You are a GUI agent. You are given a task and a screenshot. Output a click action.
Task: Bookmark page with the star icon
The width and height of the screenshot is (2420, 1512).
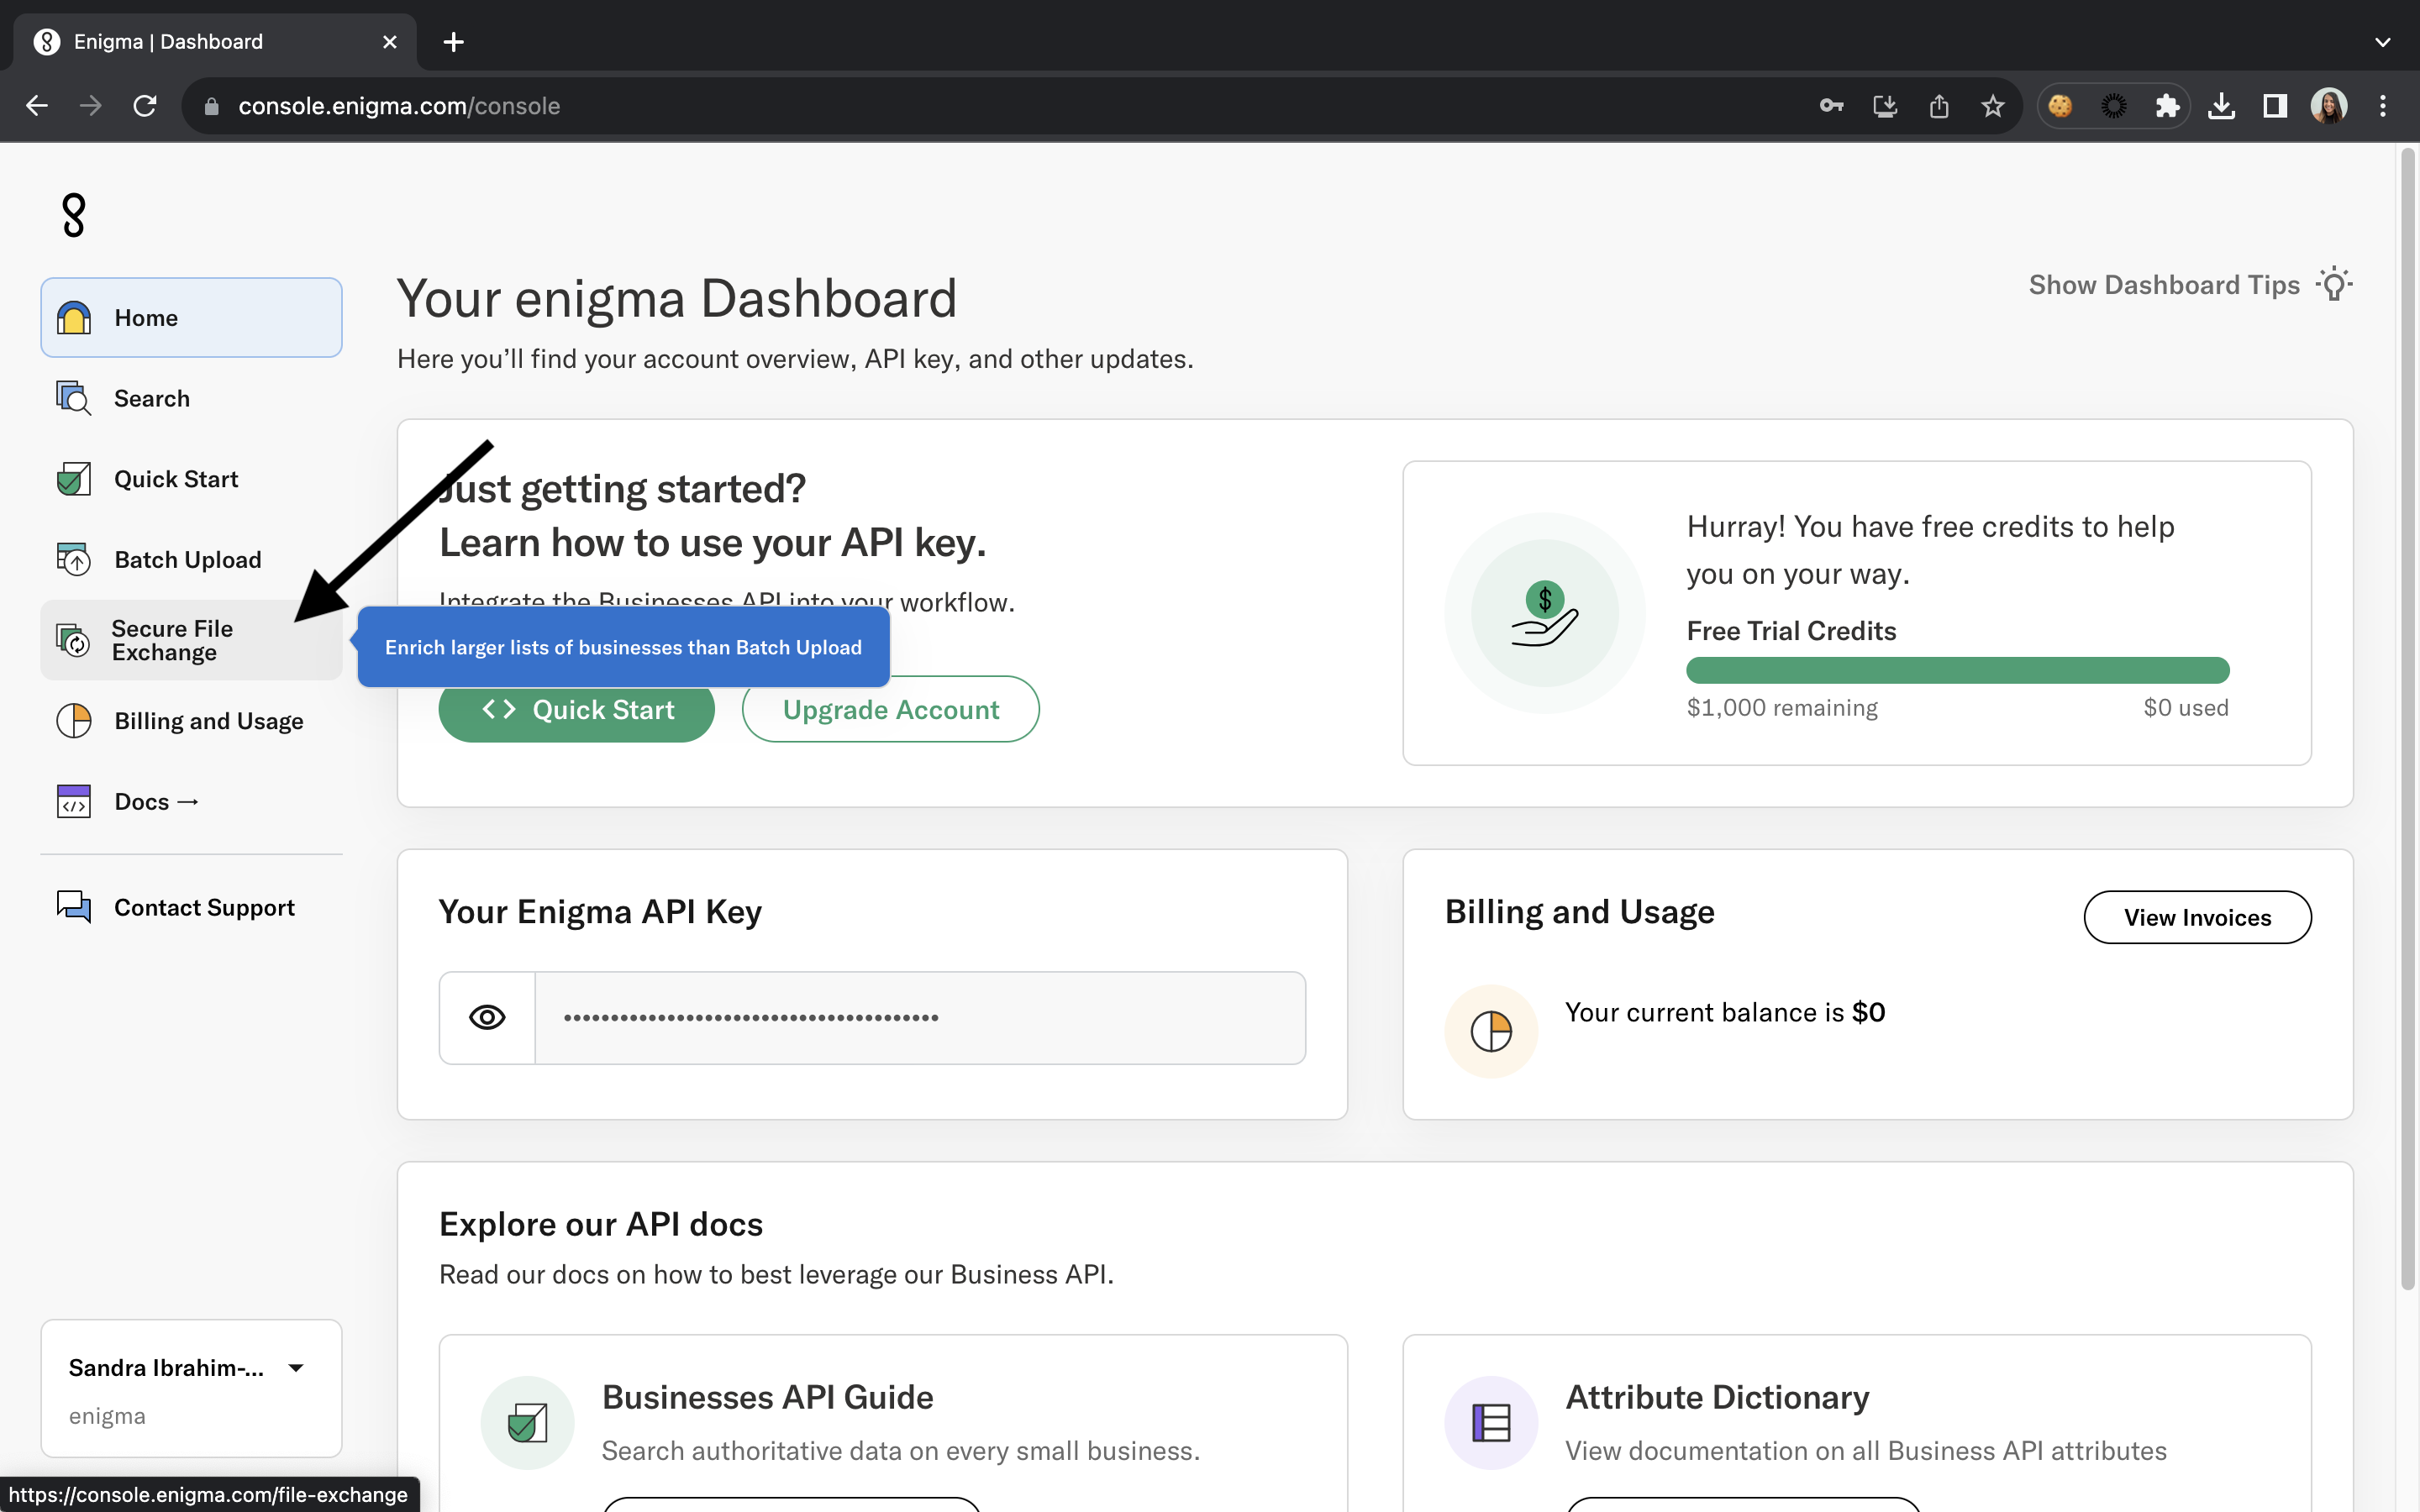tap(1993, 106)
